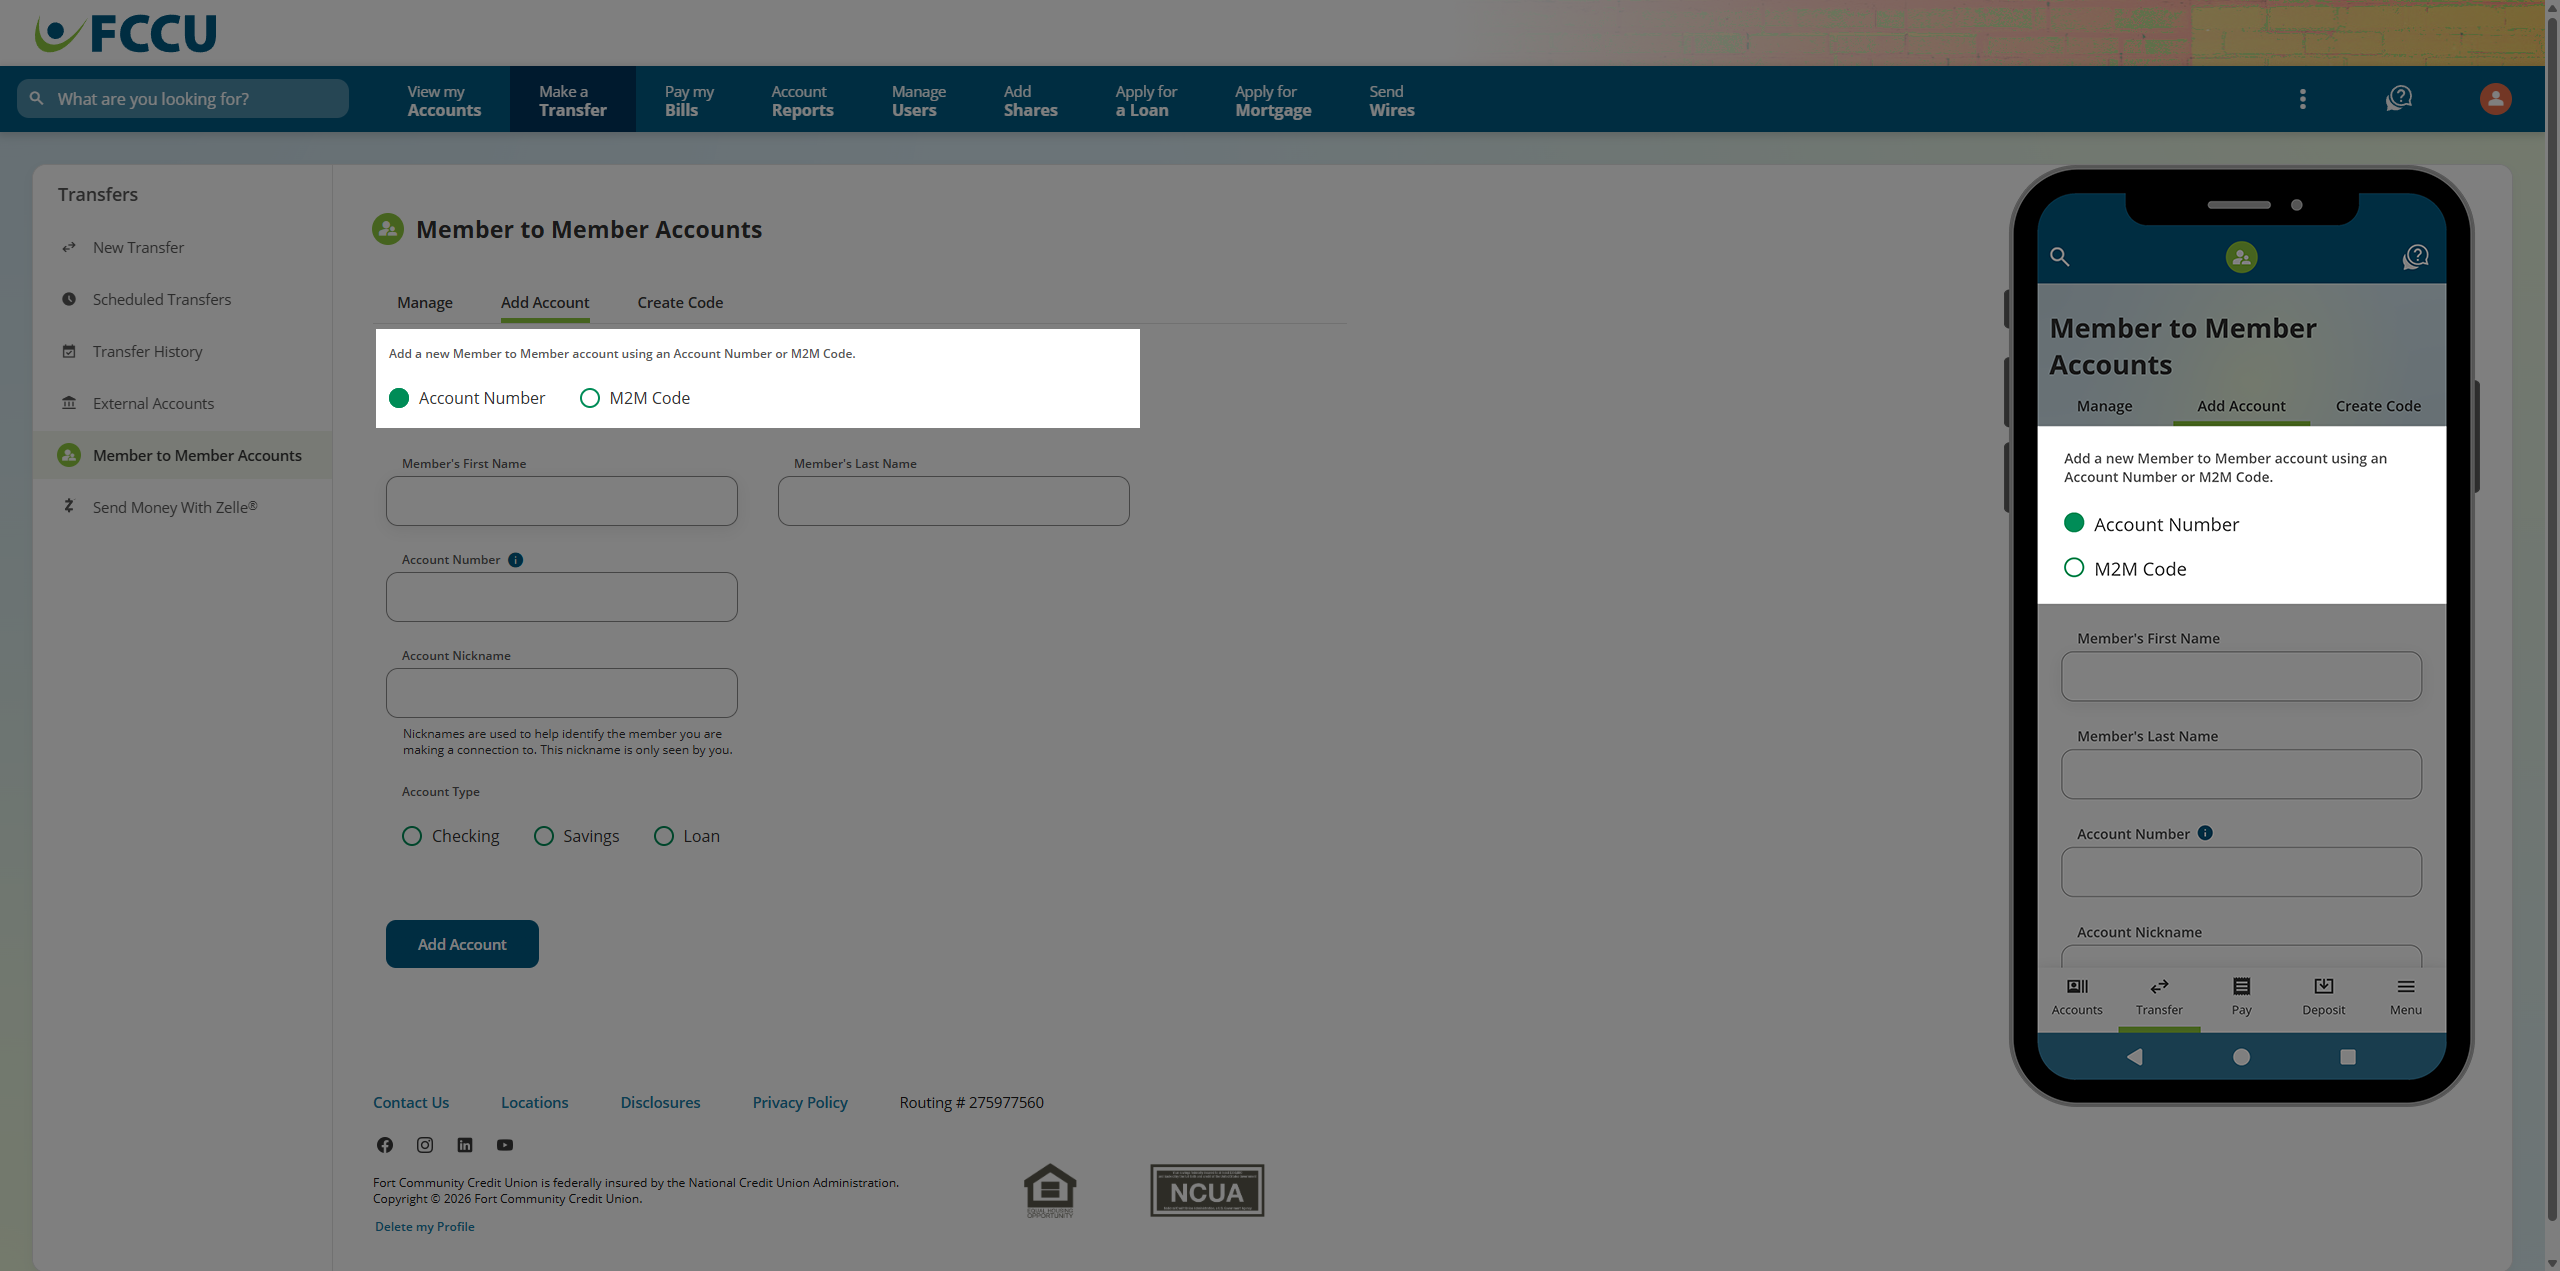Image resolution: width=2560 pixels, height=1271 pixels.
Task: Select M2M Code radio in phone preview
Action: tap(2074, 568)
